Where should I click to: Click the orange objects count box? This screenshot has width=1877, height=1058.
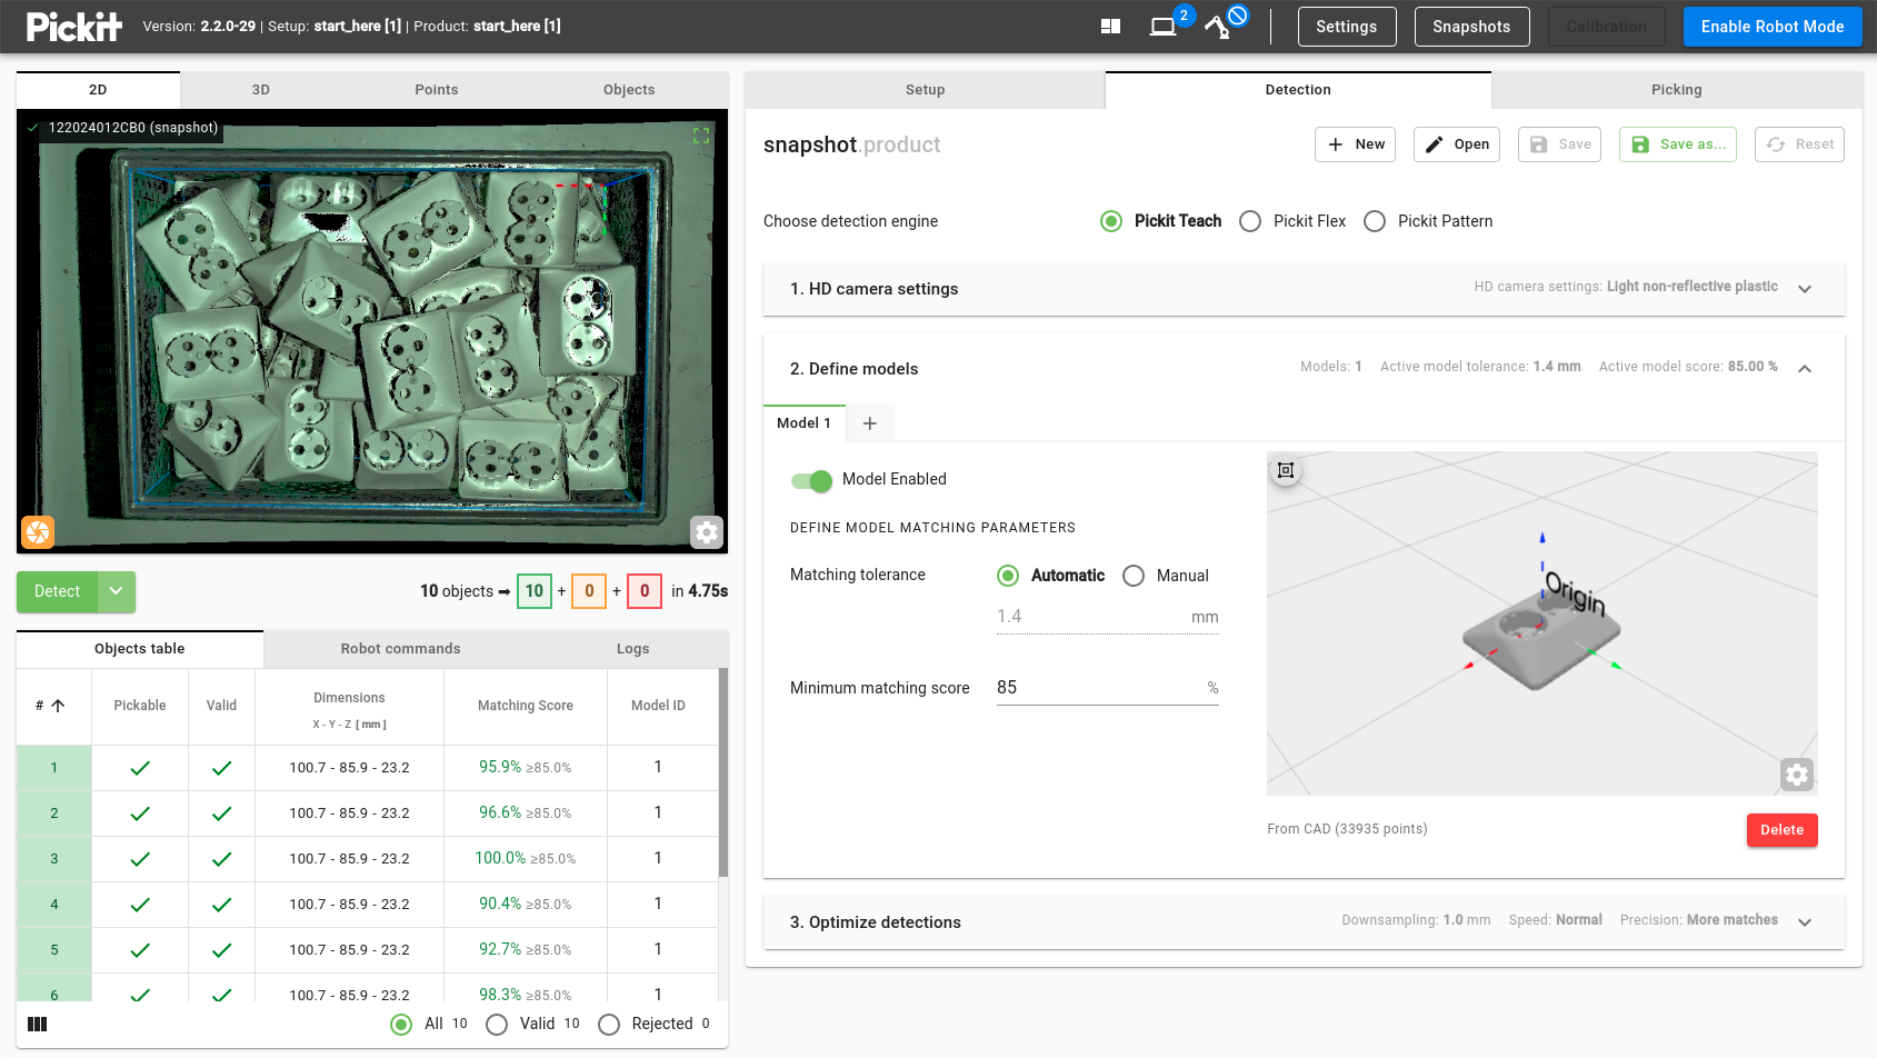pyautogui.click(x=589, y=591)
